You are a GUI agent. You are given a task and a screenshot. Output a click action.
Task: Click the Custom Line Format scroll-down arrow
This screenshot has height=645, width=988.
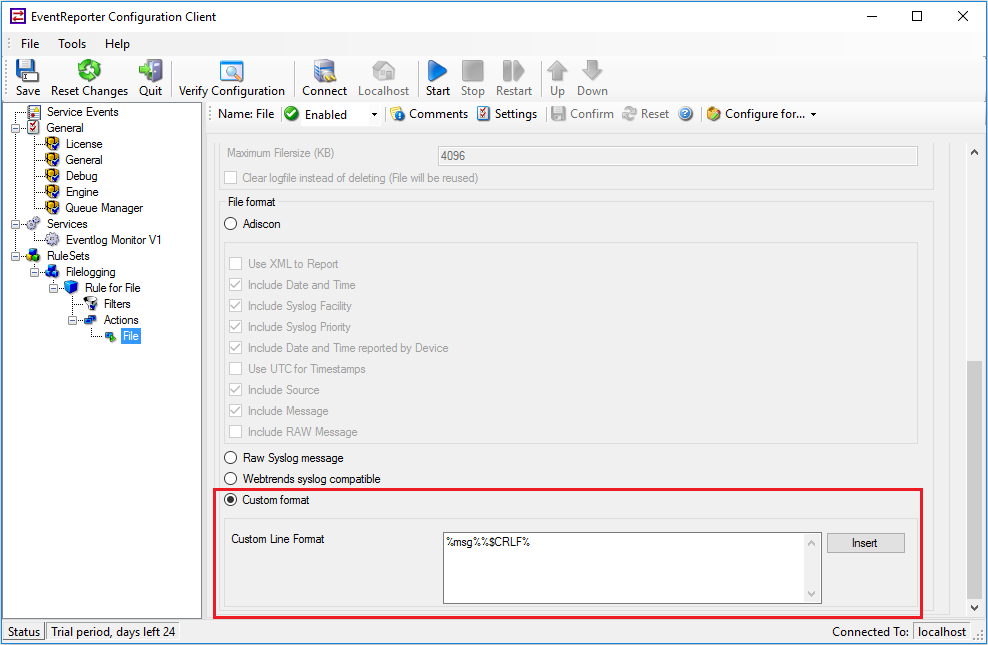tap(812, 593)
